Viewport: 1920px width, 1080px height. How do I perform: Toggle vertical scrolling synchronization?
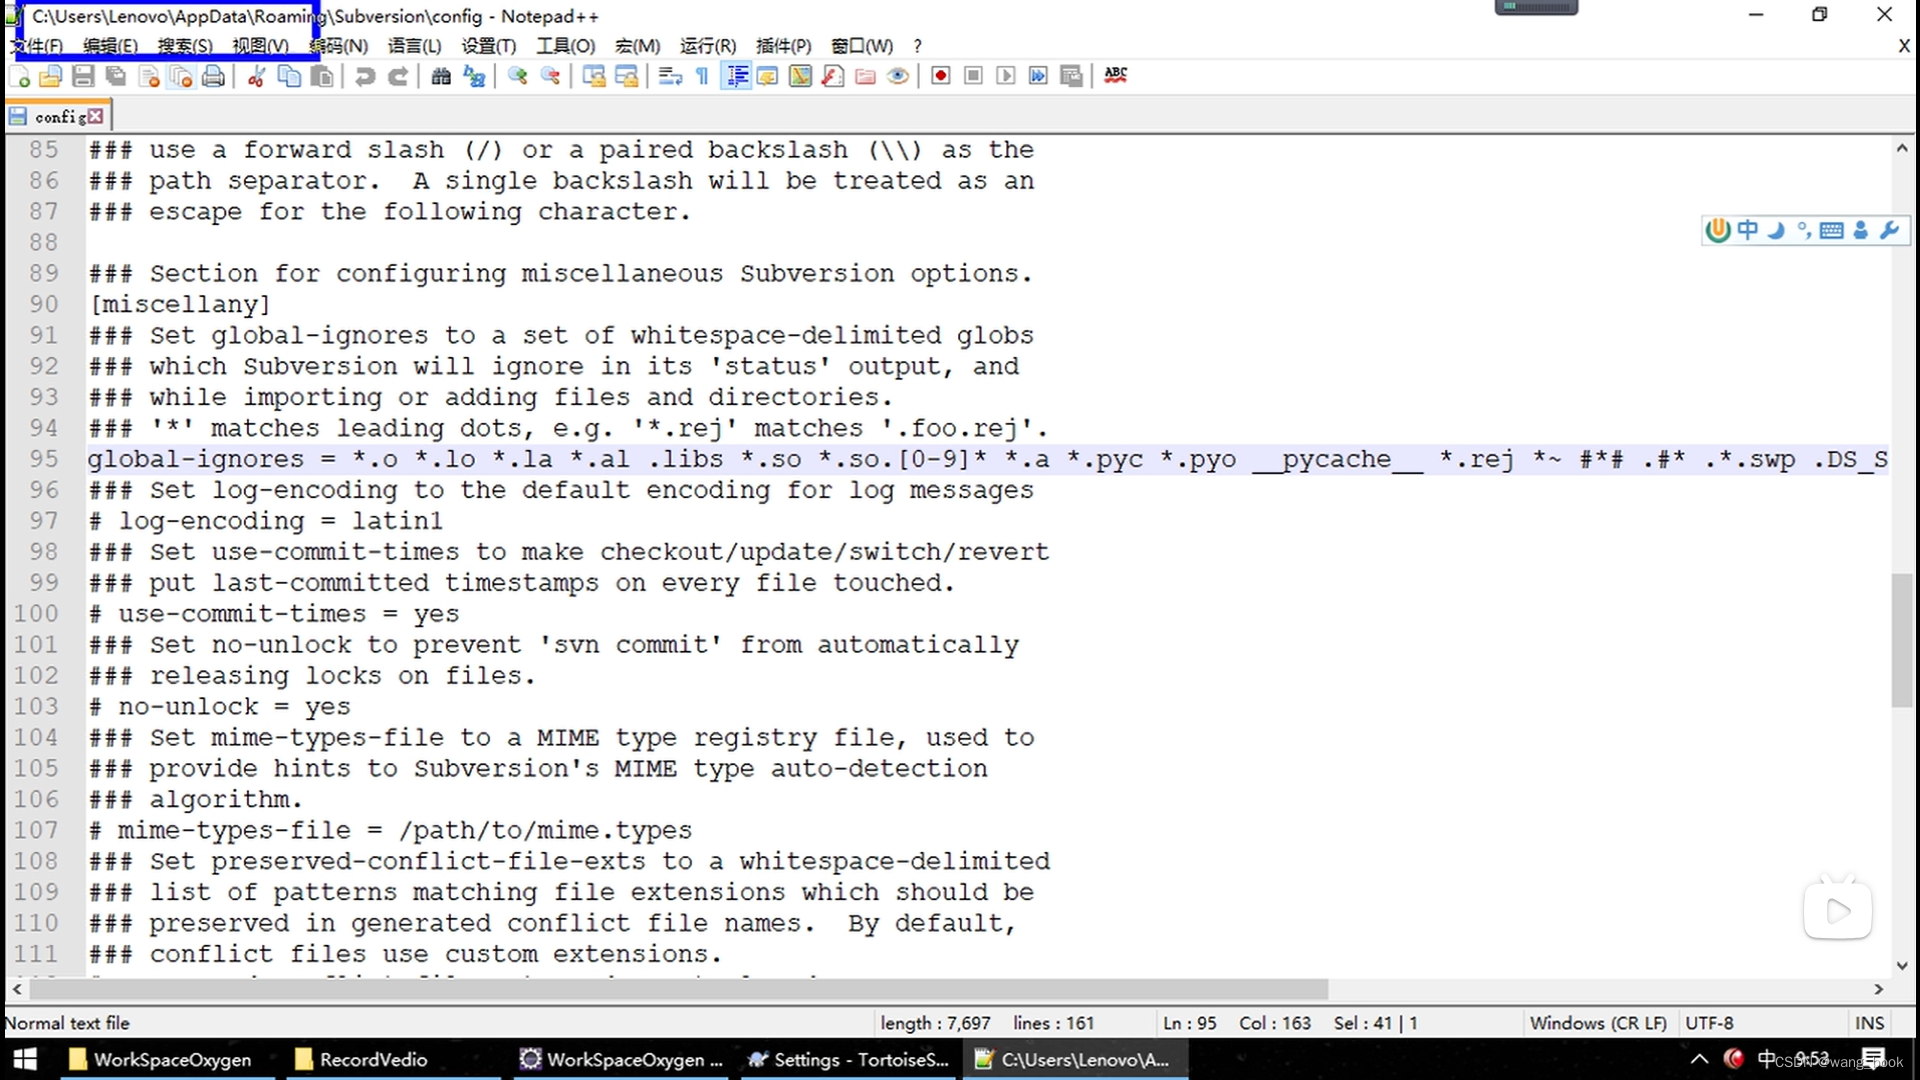(594, 76)
